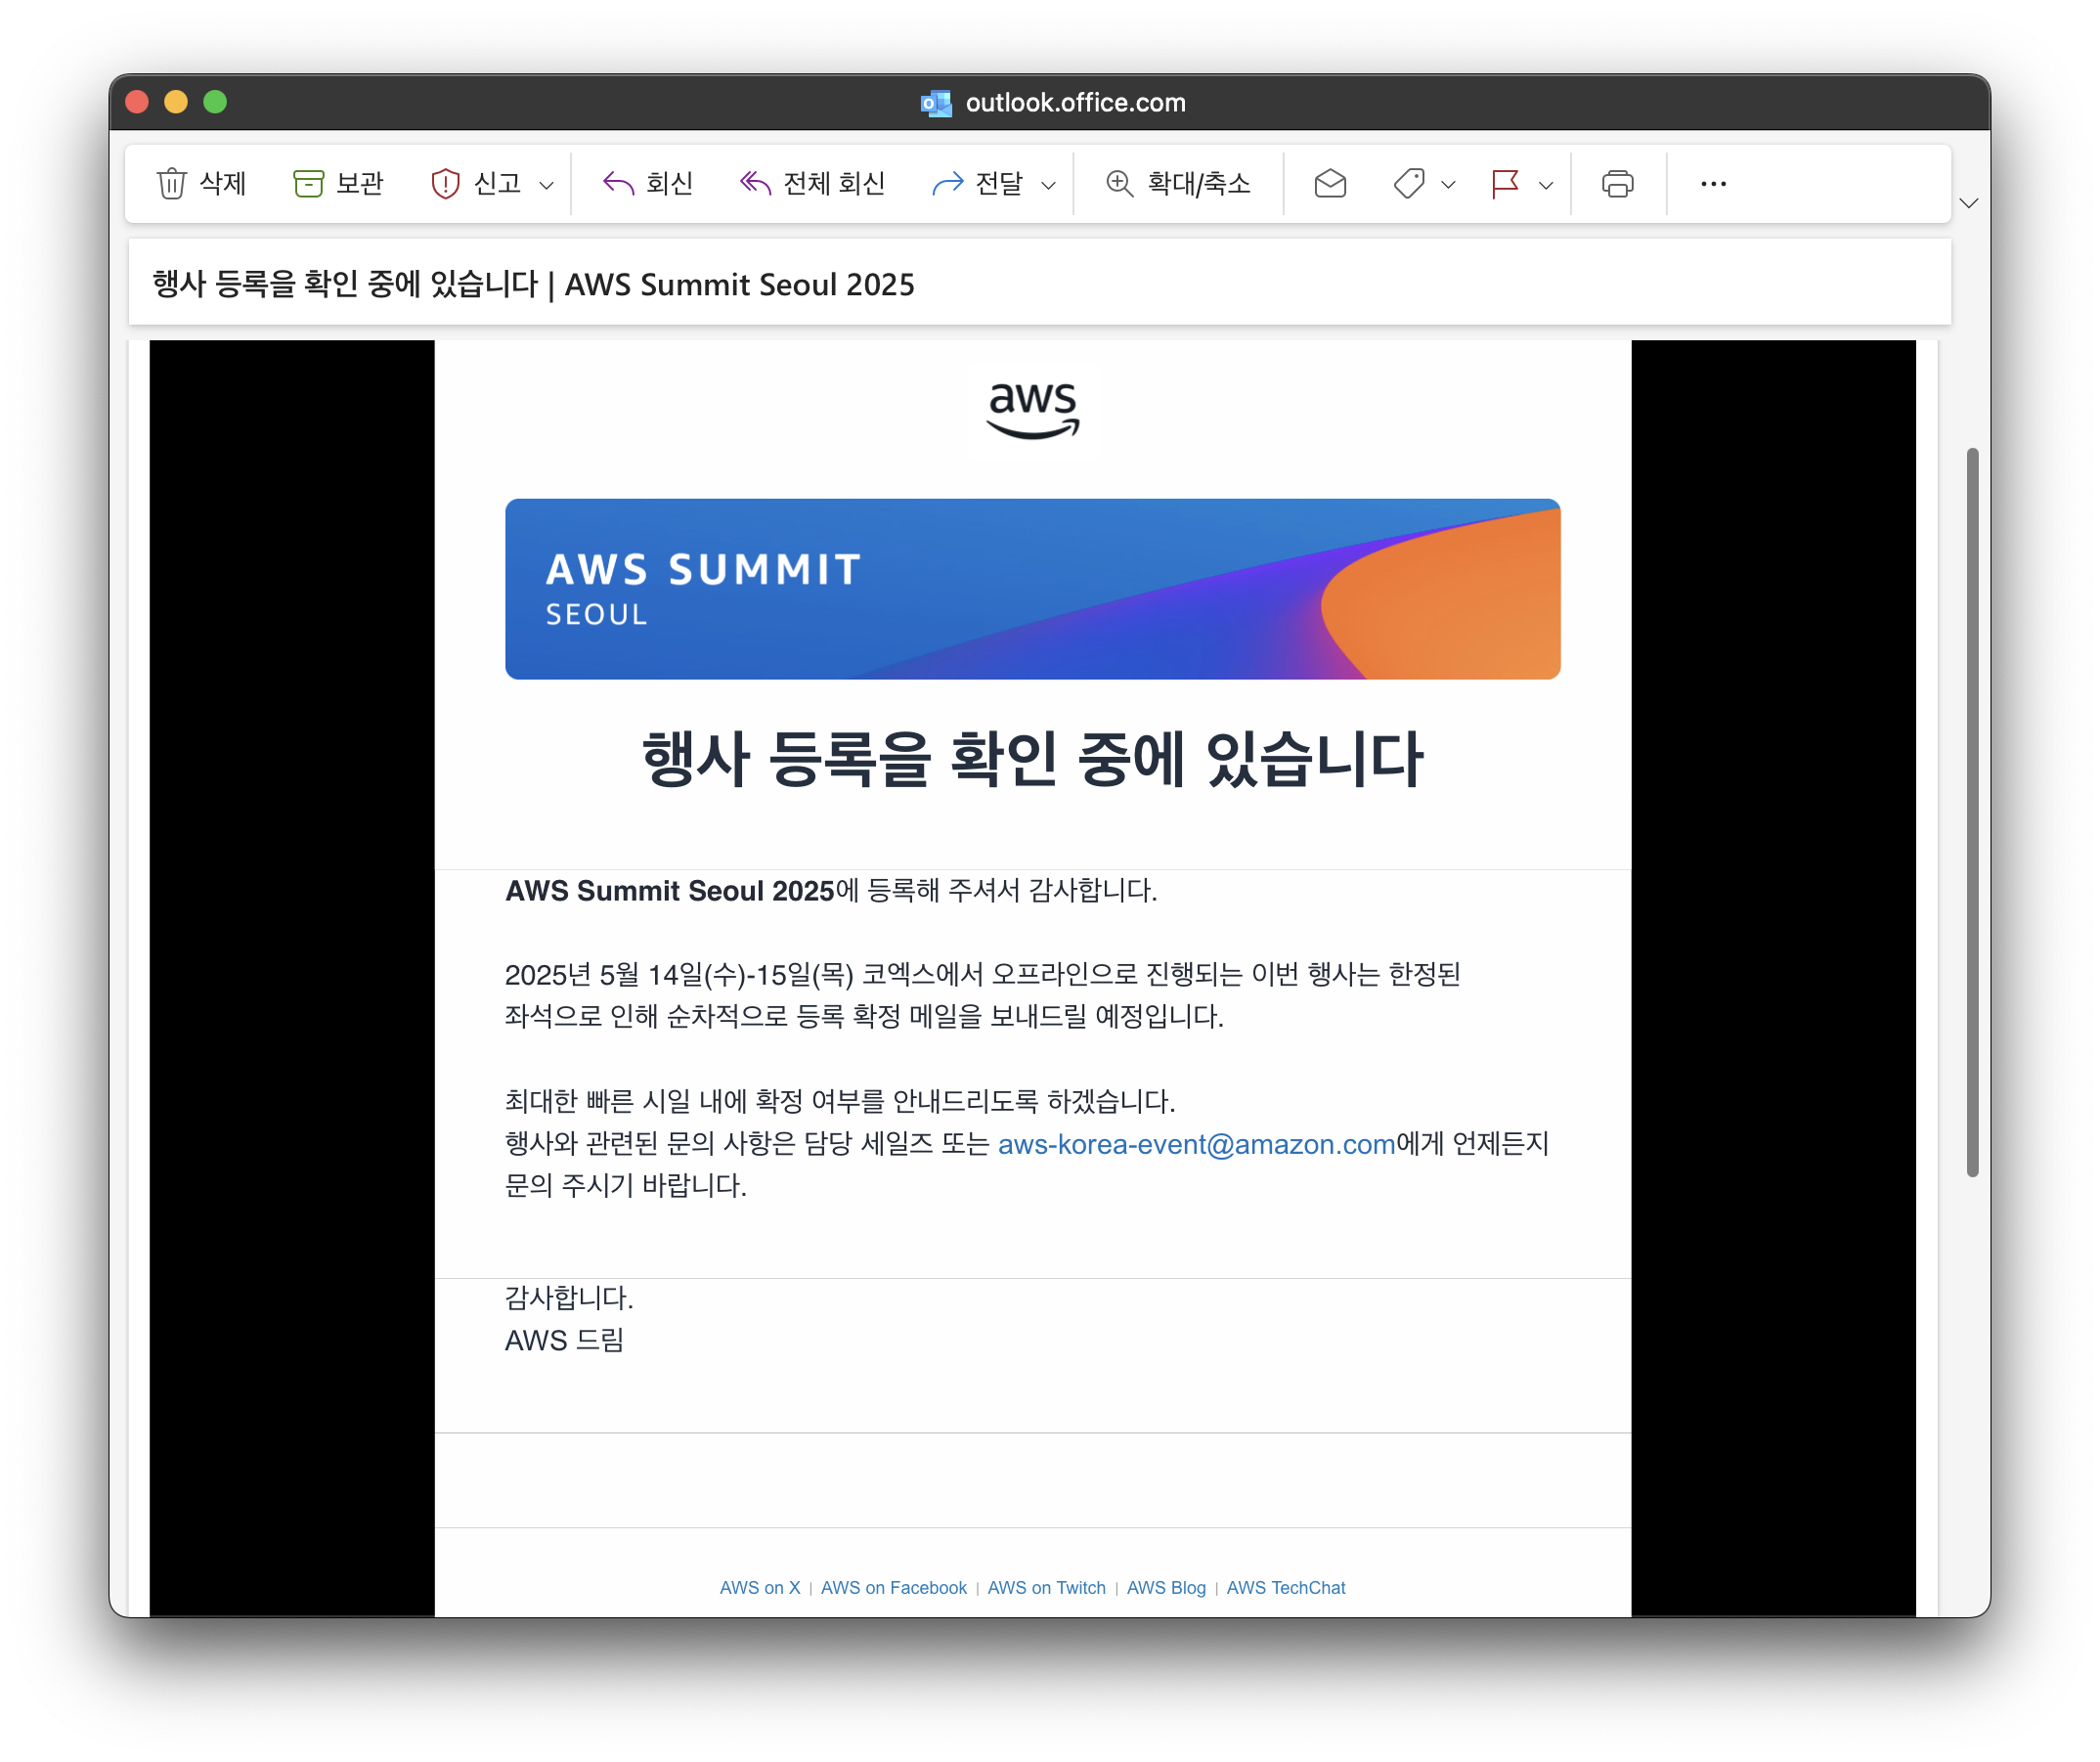
Task: Email aws-korea-event@amazon.com via the link
Action: [x=1196, y=1144]
